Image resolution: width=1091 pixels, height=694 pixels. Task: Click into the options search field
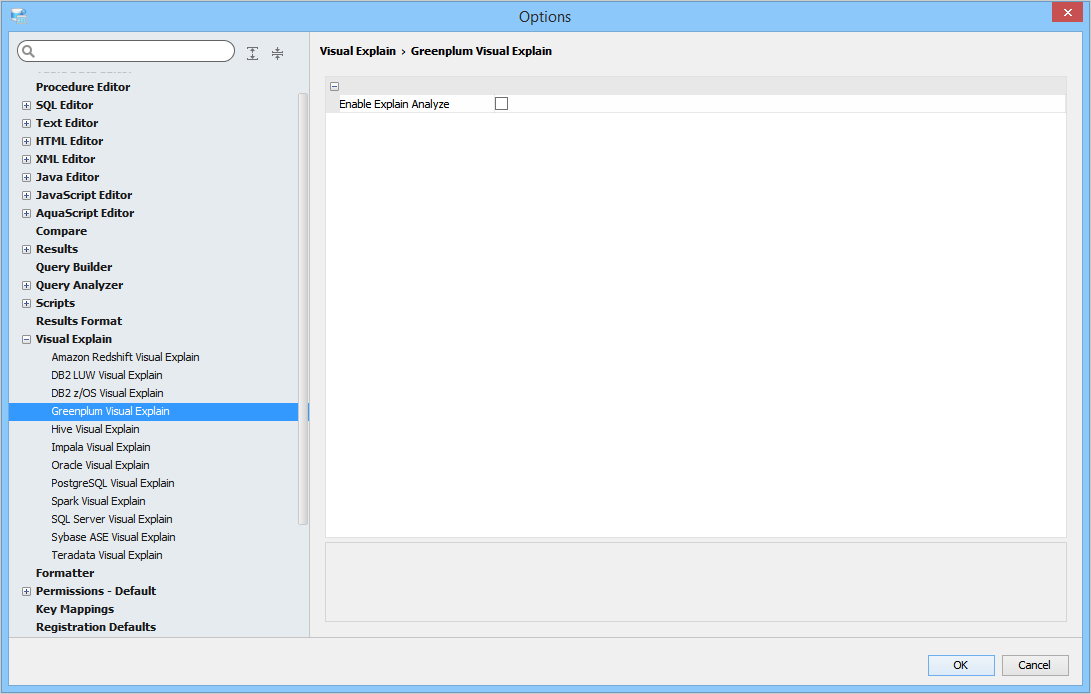pos(127,51)
